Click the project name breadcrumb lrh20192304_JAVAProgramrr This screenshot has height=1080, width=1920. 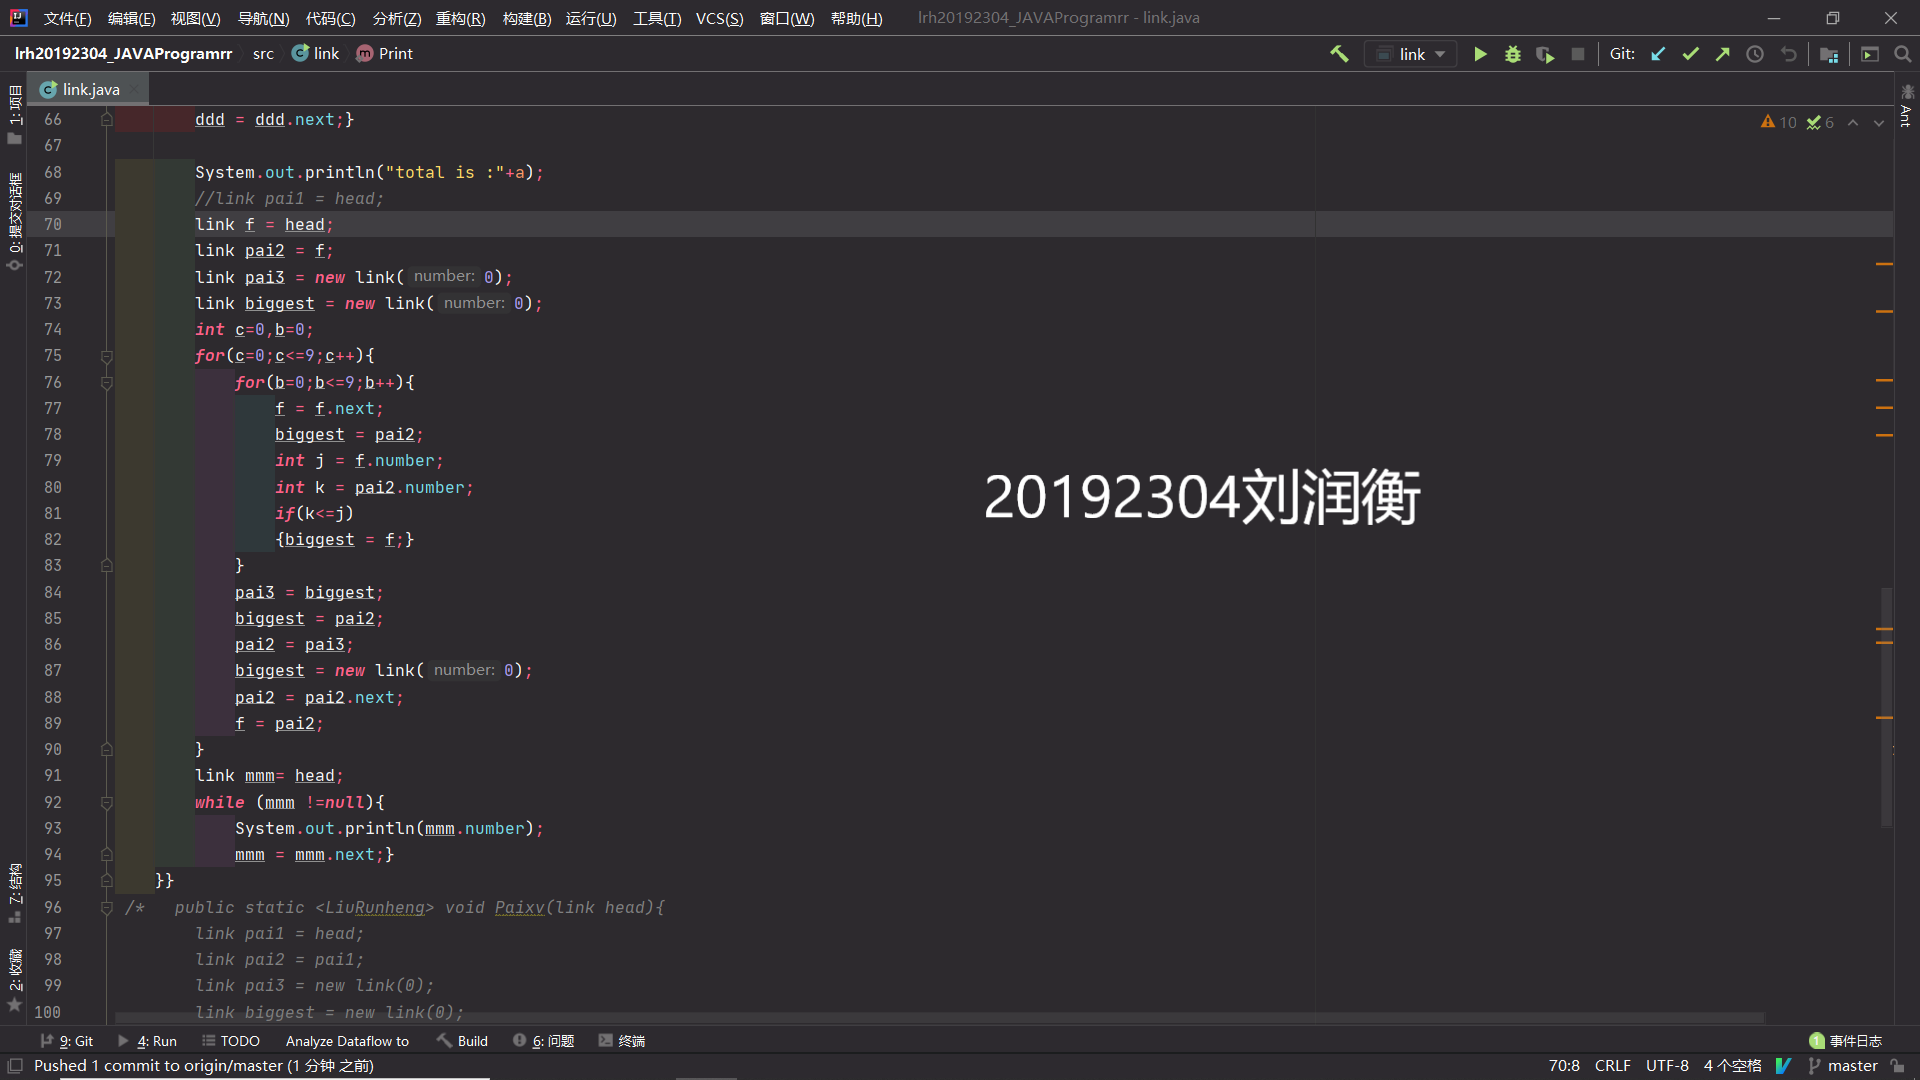(123, 54)
